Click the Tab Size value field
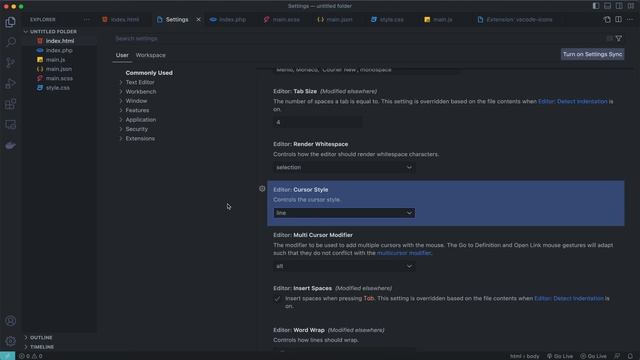The width and height of the screenshot is (640, 360). coord(317,122)
